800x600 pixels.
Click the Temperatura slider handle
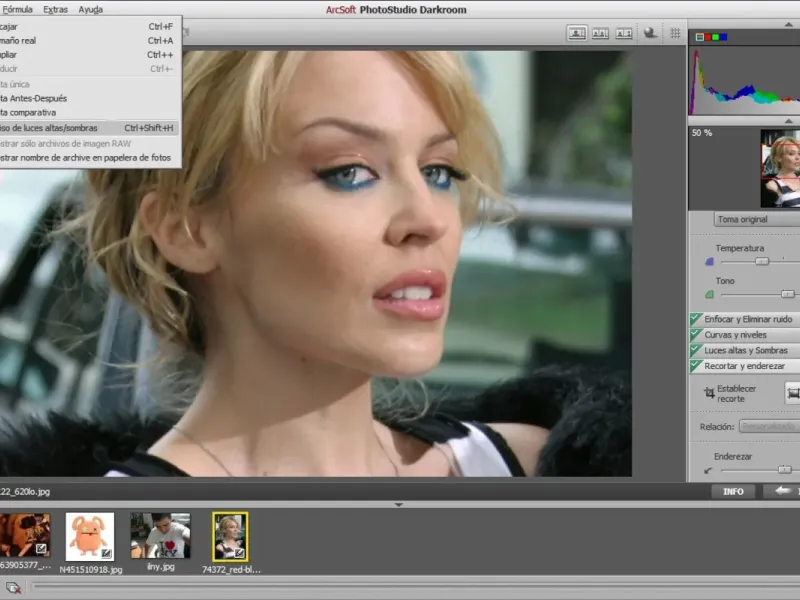click(762, 261)
